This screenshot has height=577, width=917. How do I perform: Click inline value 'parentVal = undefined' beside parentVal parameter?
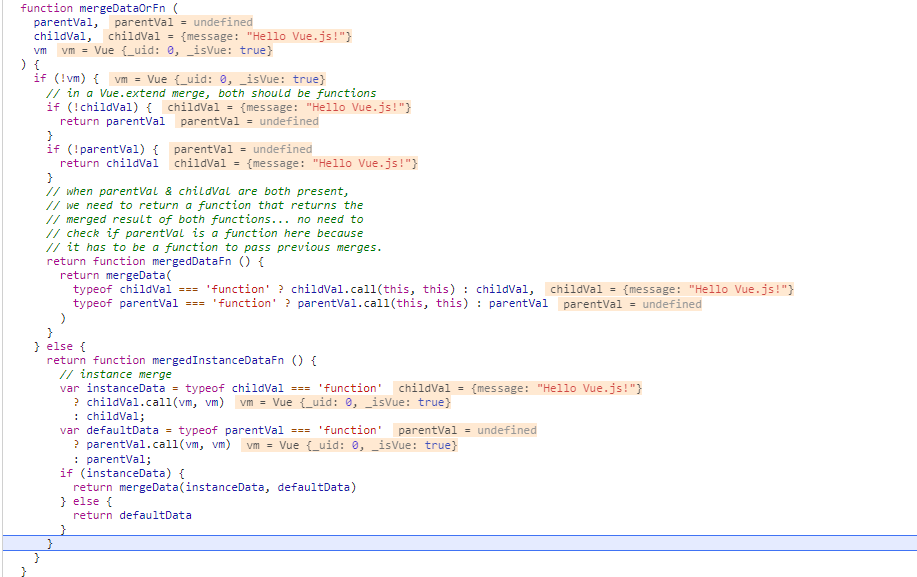181,22
